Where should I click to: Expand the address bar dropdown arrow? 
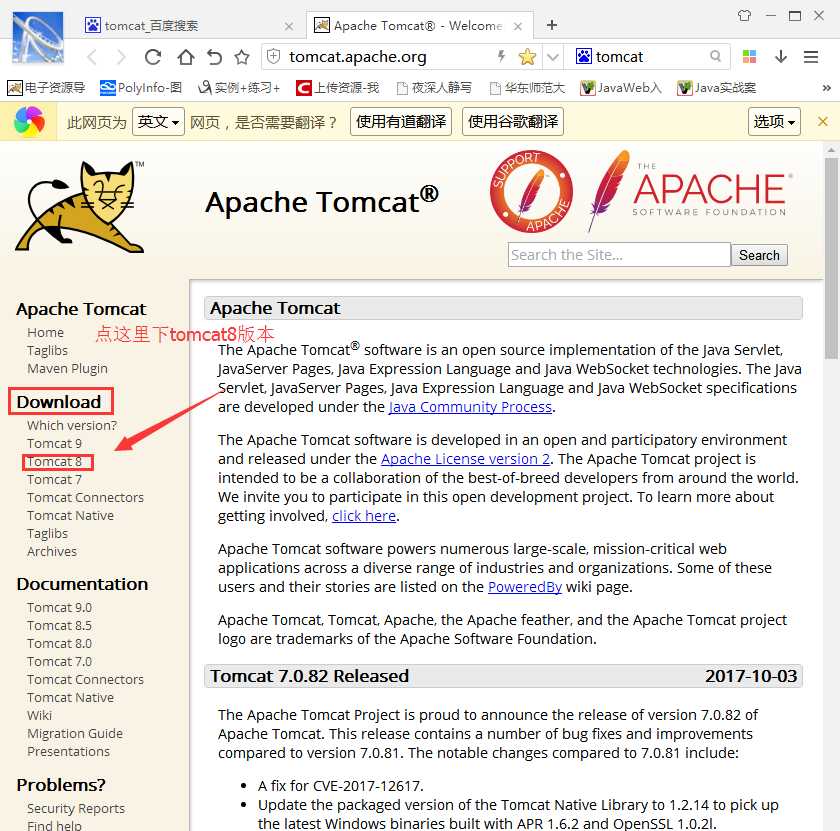[553, 57]
